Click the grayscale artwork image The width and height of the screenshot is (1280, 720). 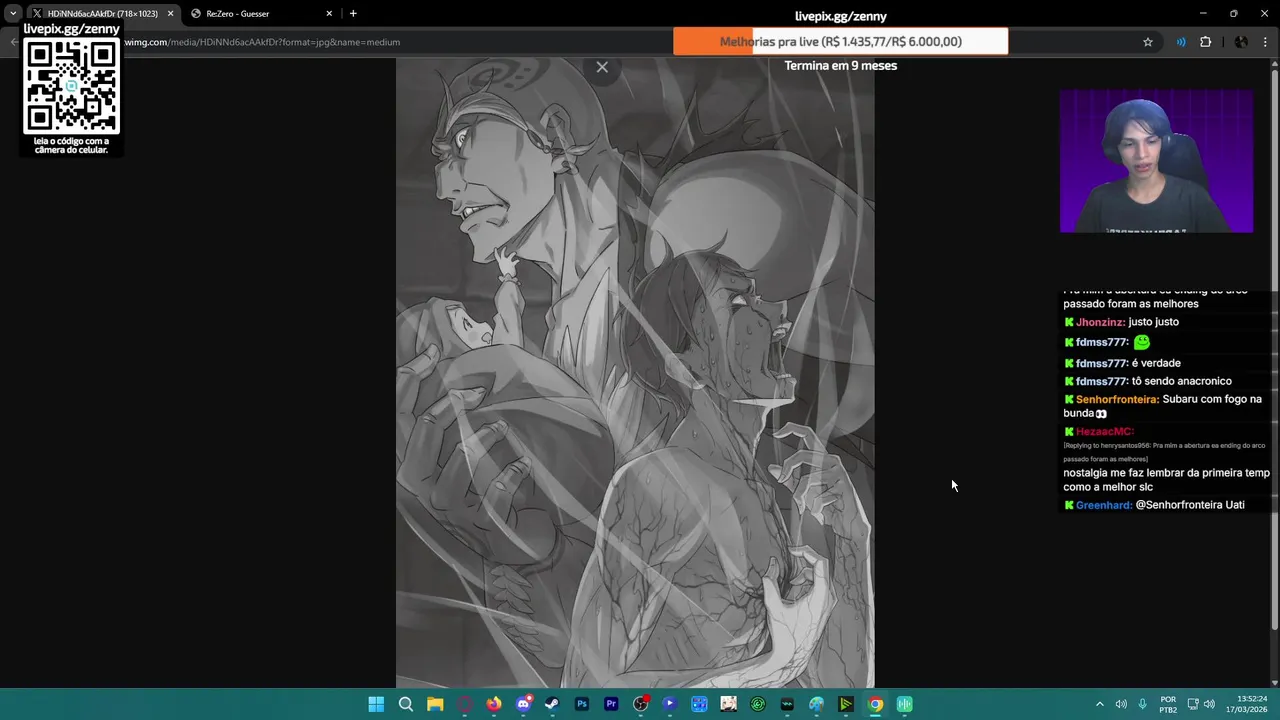(635, 372)
